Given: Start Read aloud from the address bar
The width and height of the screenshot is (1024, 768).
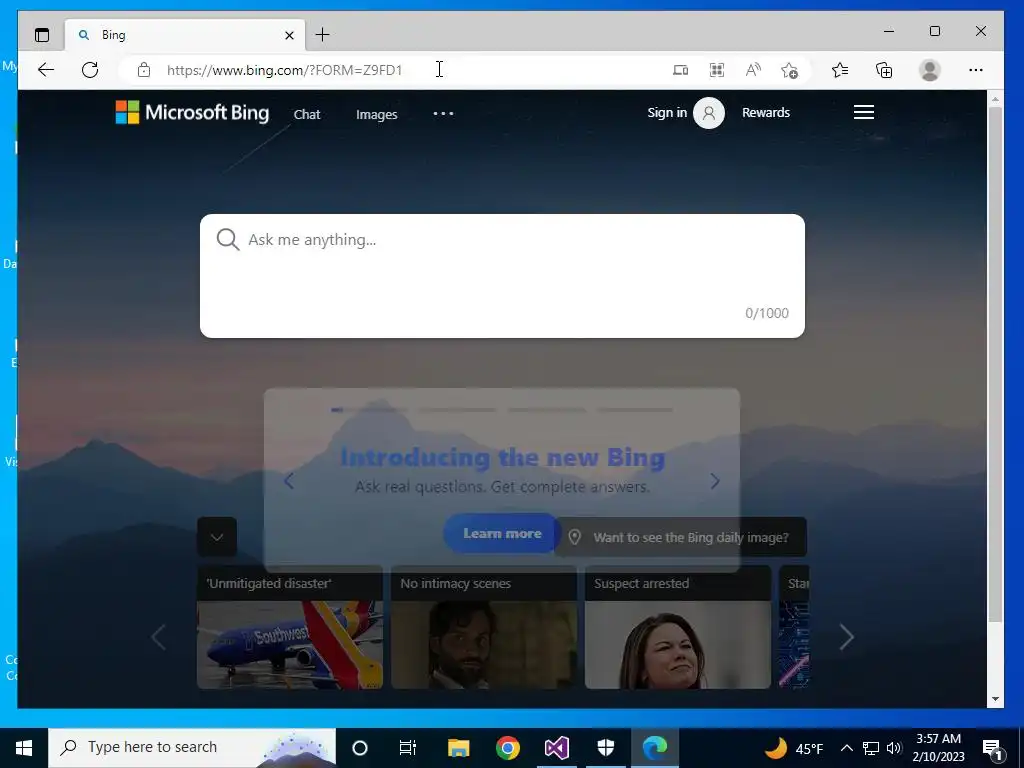Looking at the screenshot, I should click(x=753, y=70).
